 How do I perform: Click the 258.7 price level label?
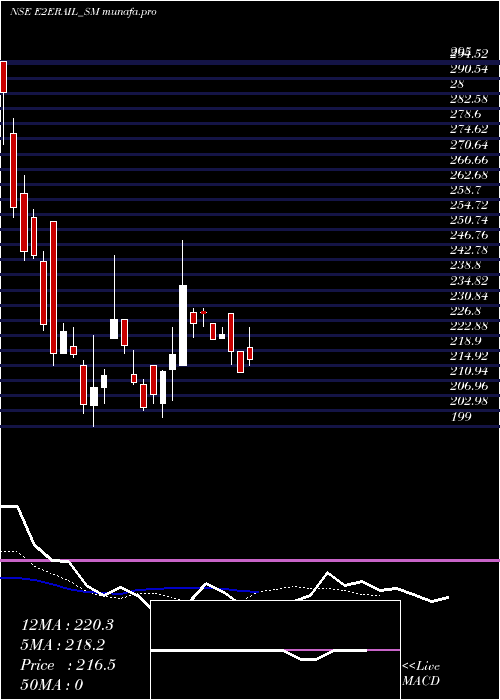(465, 190)
